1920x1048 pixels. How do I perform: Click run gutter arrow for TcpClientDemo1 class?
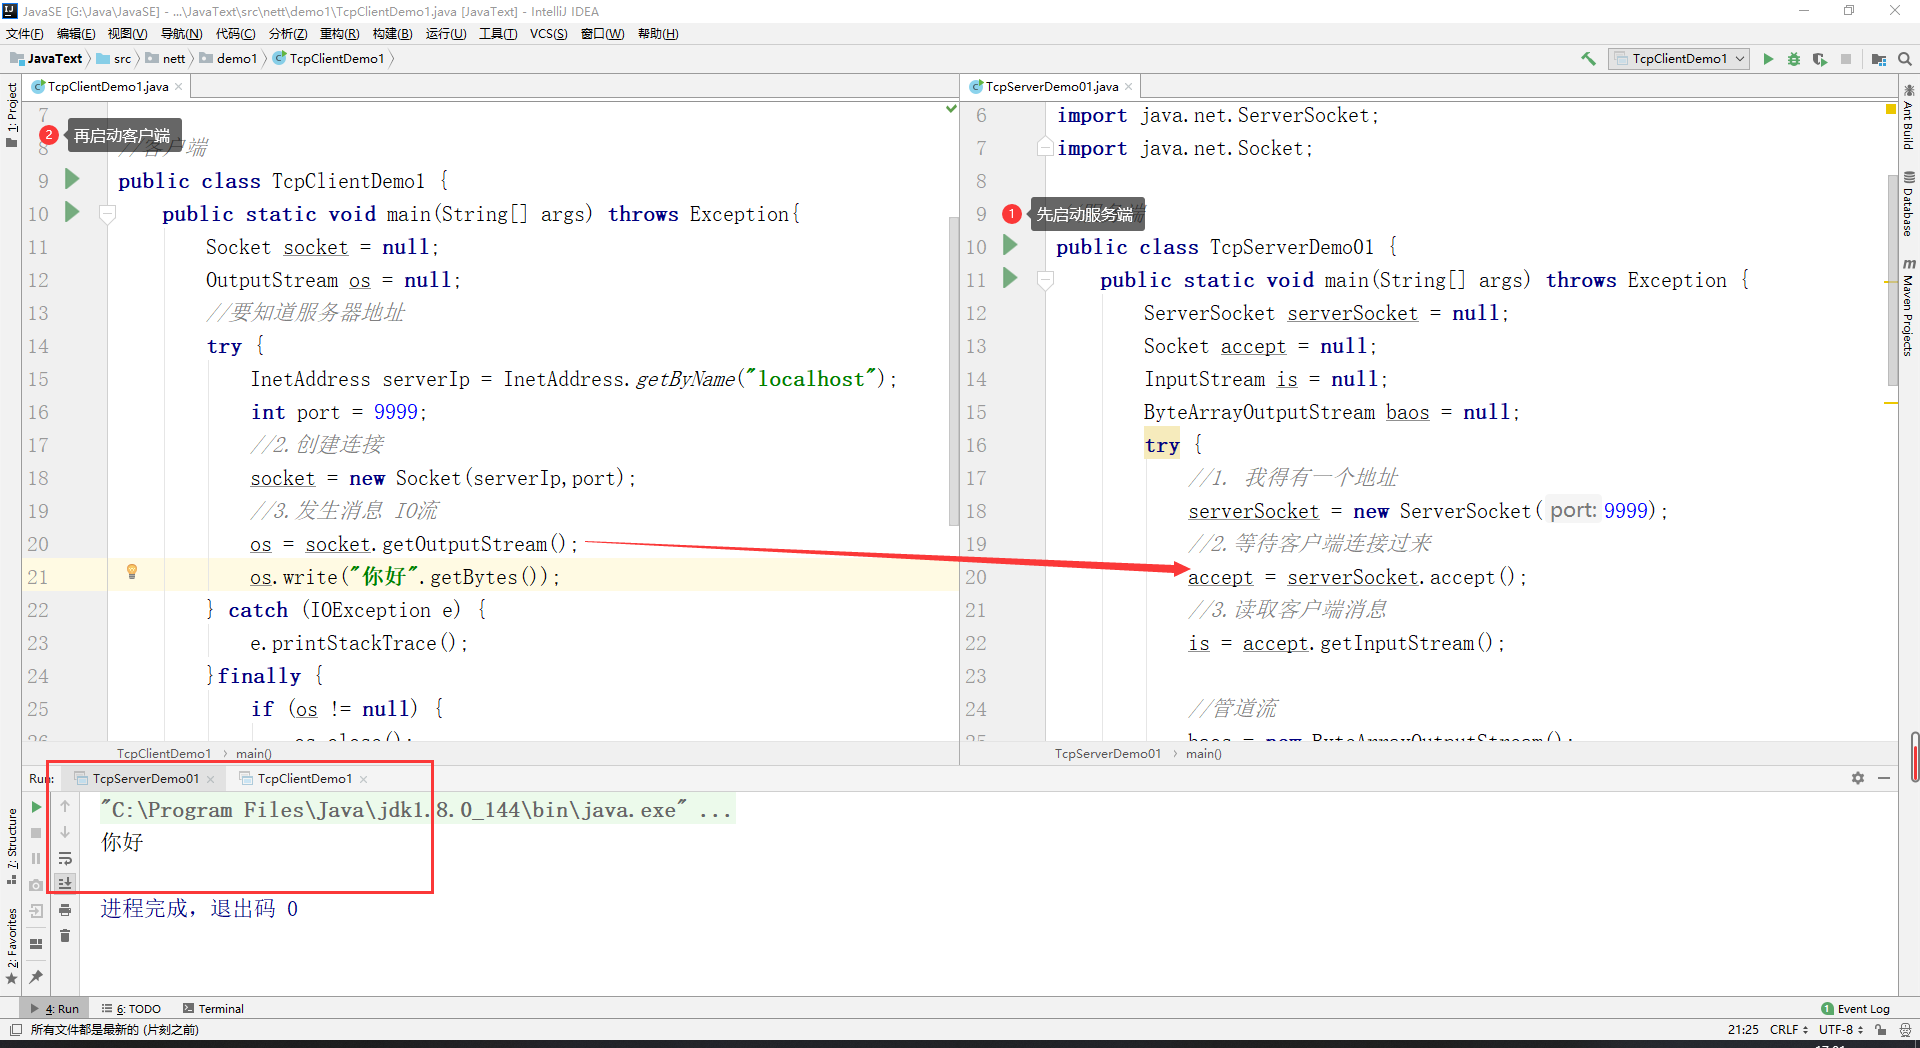coord(72,179)
